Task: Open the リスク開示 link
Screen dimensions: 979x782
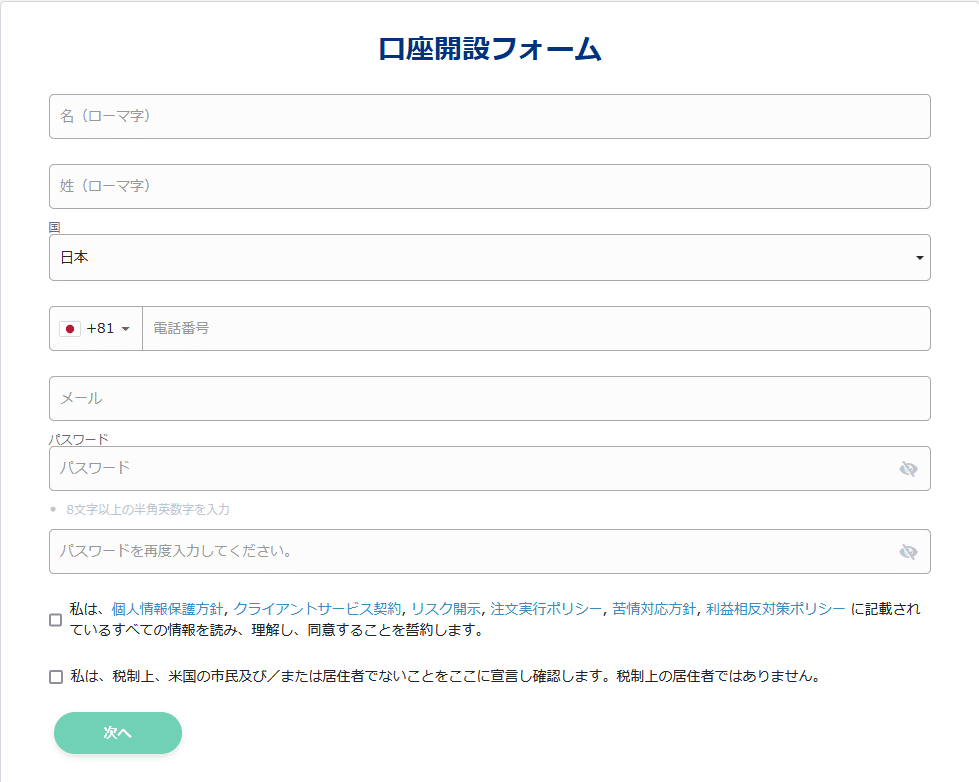Action: point(446,609)
